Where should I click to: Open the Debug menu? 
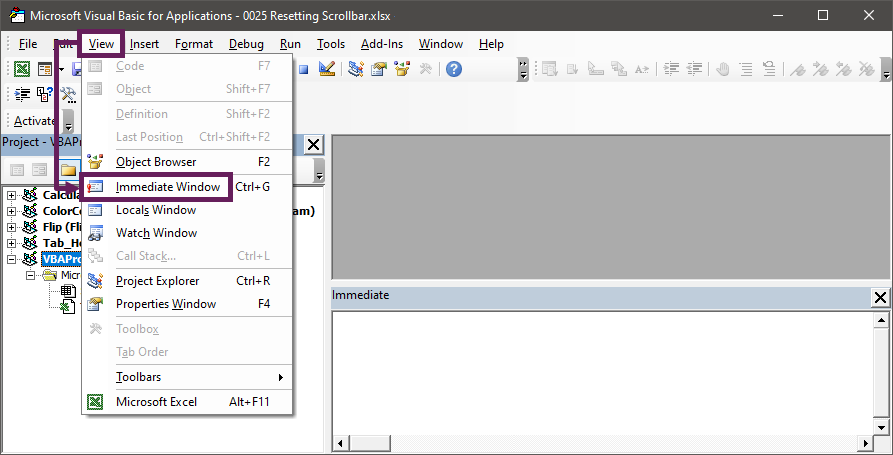[246, 44]
